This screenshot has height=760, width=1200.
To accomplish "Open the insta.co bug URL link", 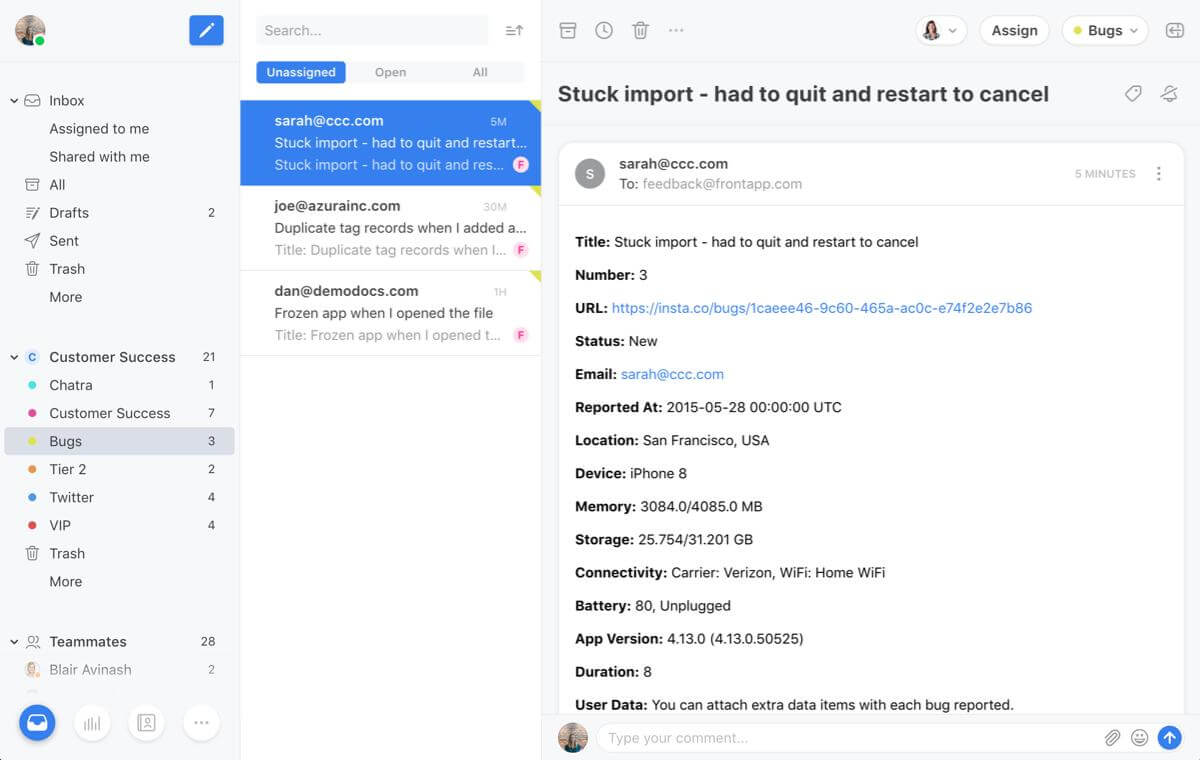I will coord(822,308).
